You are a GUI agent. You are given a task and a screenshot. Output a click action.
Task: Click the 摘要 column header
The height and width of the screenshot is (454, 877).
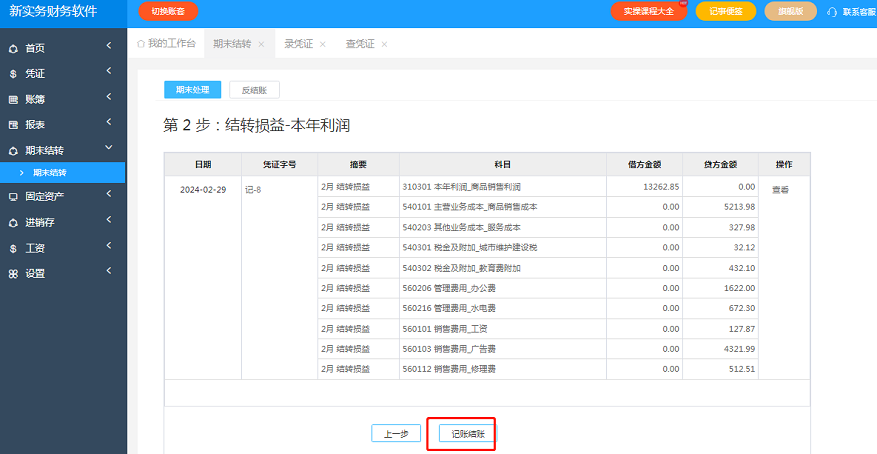click(x=359, y=164)
